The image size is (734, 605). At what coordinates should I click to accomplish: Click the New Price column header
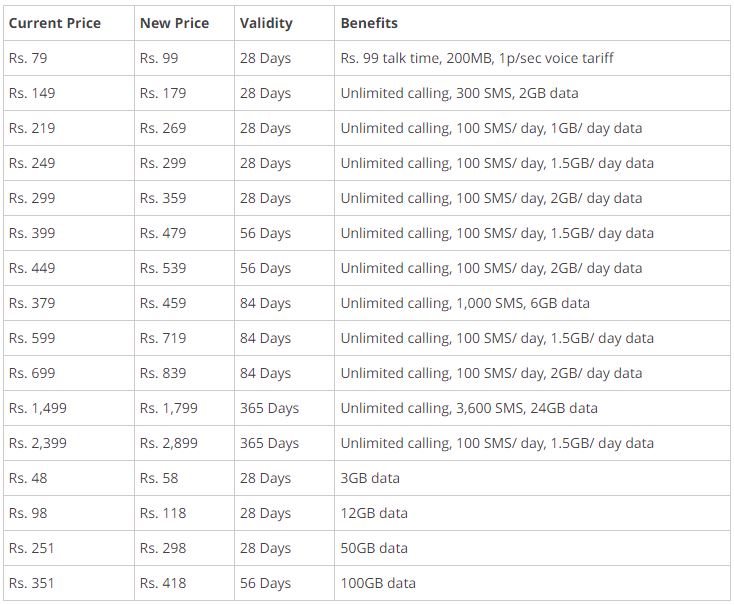[174, 23]
